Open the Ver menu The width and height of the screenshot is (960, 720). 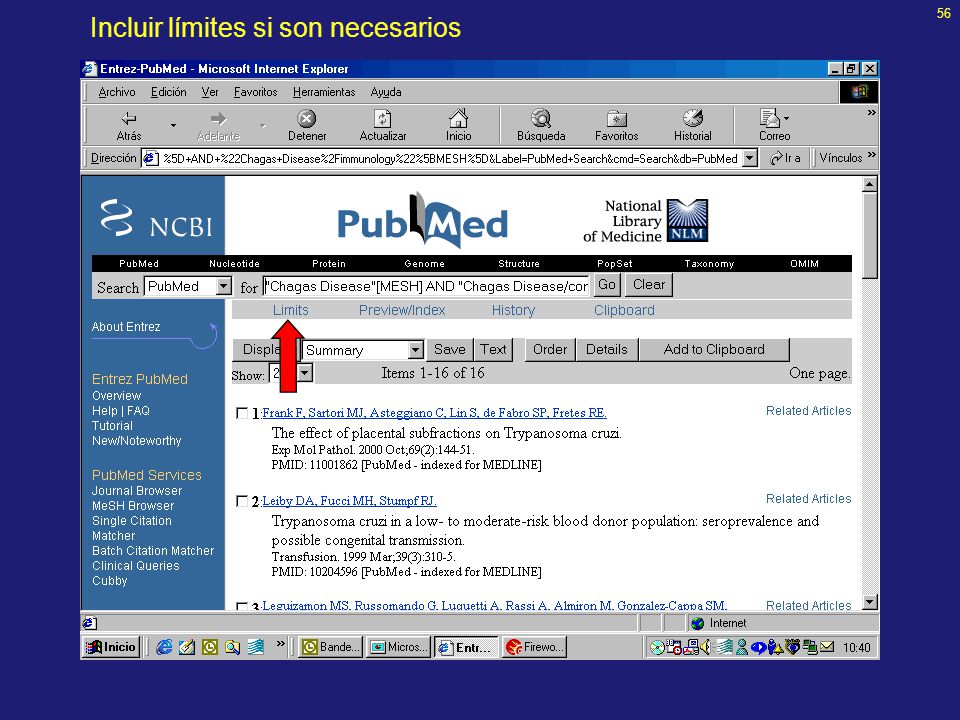(x=210, y=92)
